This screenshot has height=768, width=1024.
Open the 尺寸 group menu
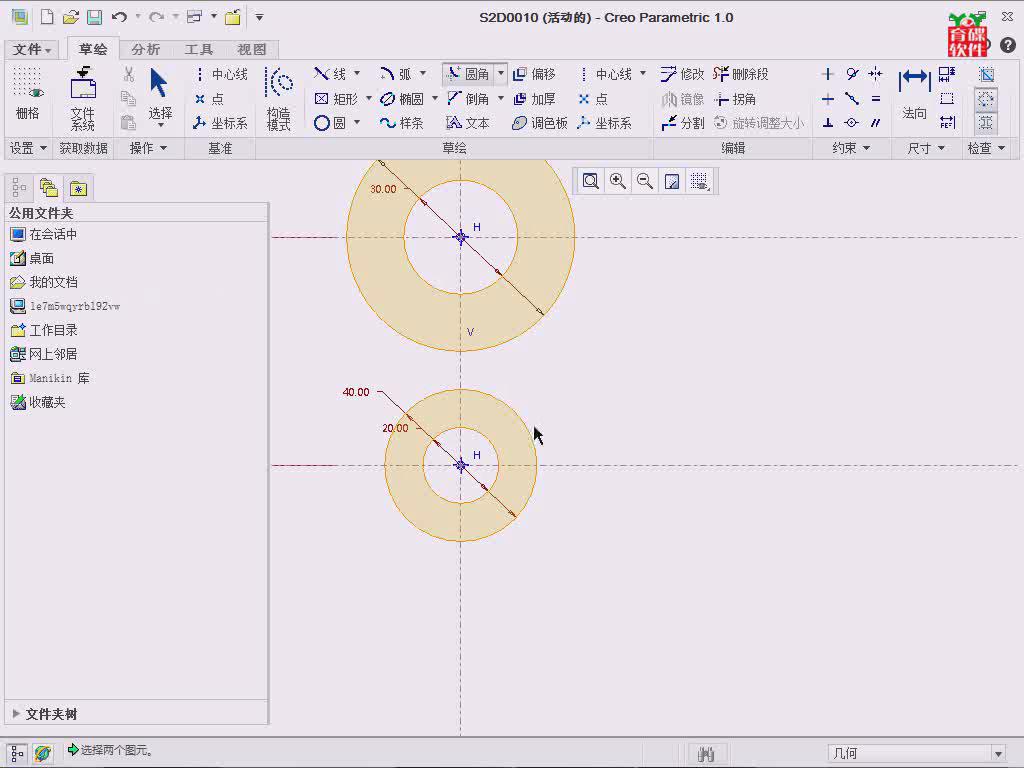pos(926,148)
